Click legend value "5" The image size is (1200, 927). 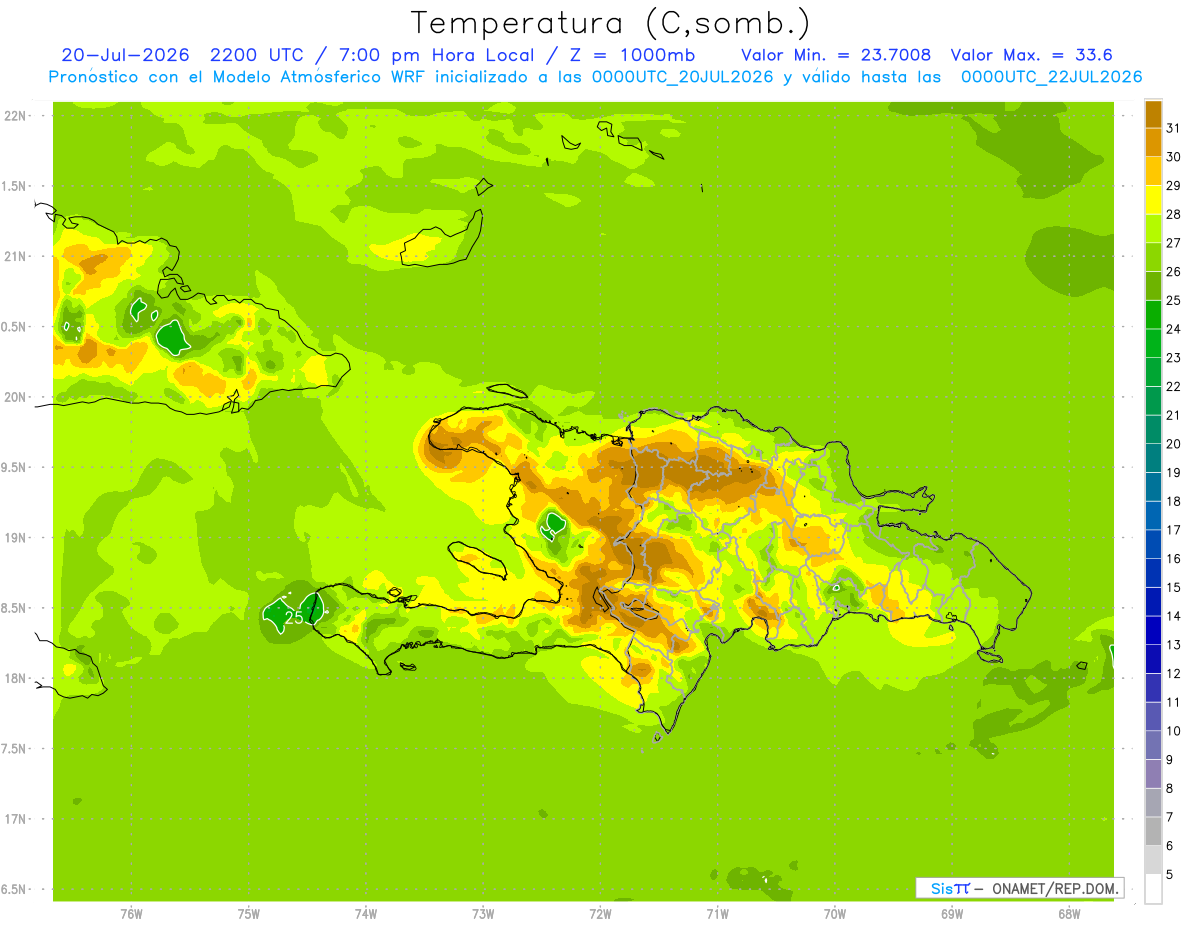1170,875
